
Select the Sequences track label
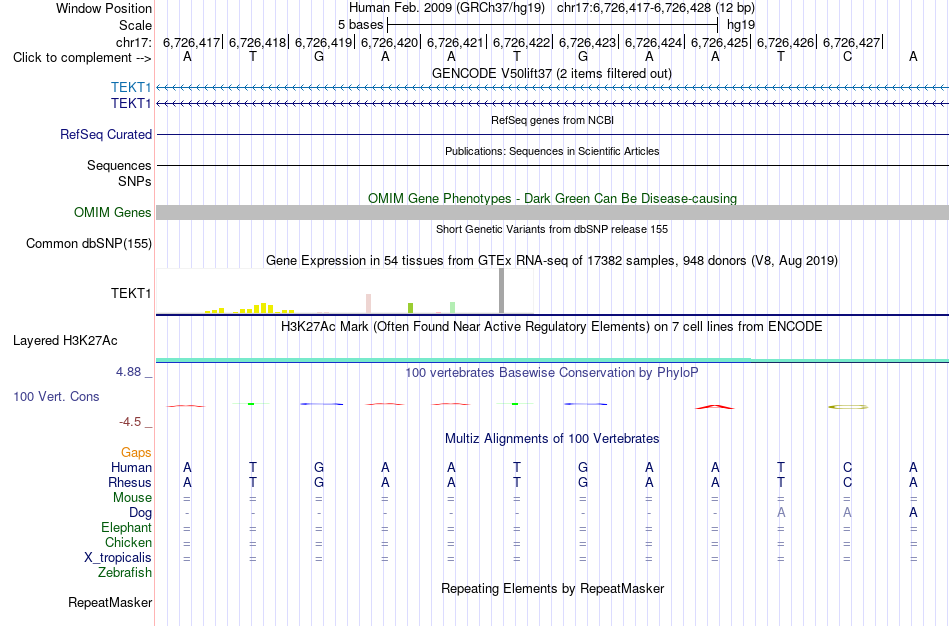pos(119,165)
